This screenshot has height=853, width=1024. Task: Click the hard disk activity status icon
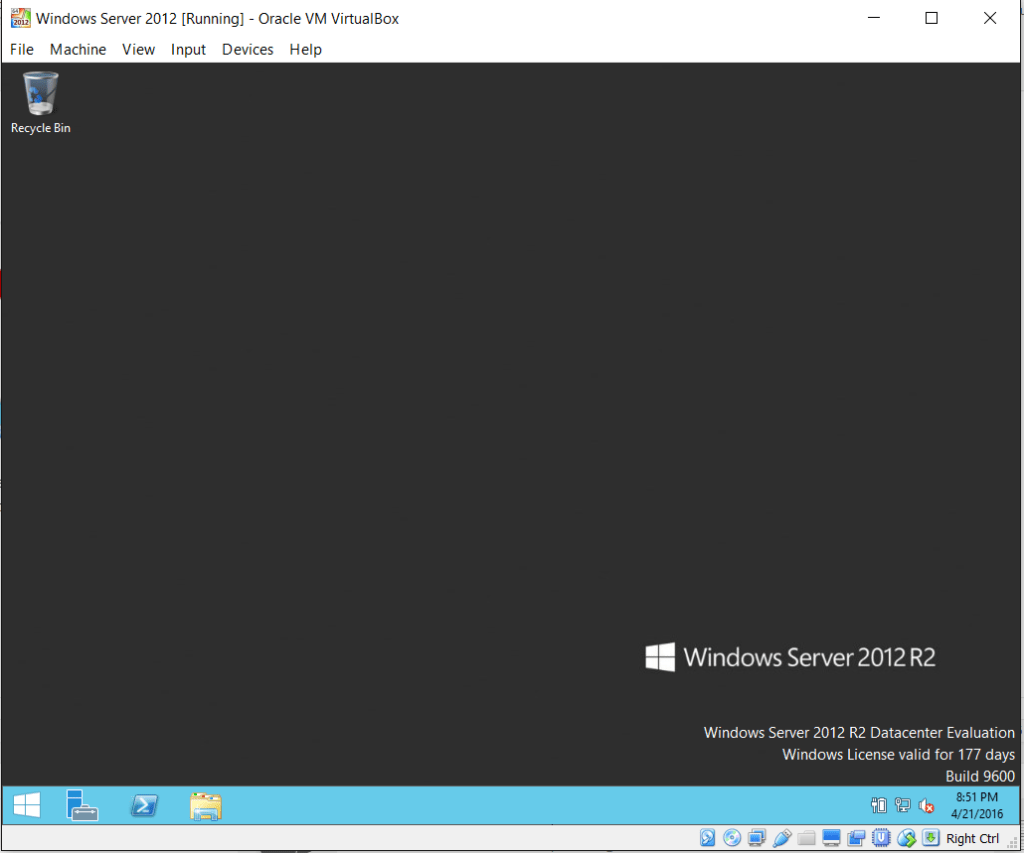click(708, 838)
